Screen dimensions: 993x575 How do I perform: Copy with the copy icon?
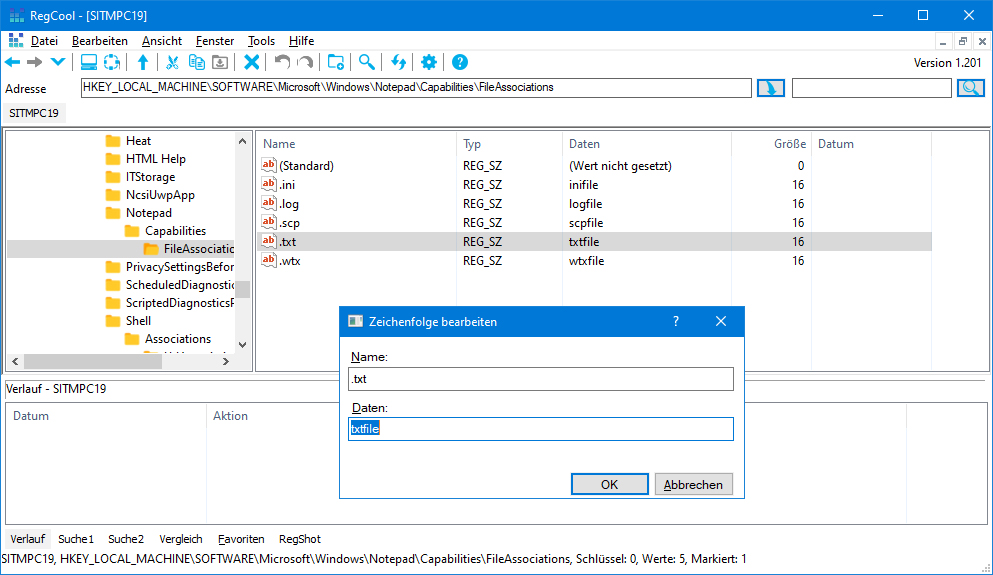197,62
